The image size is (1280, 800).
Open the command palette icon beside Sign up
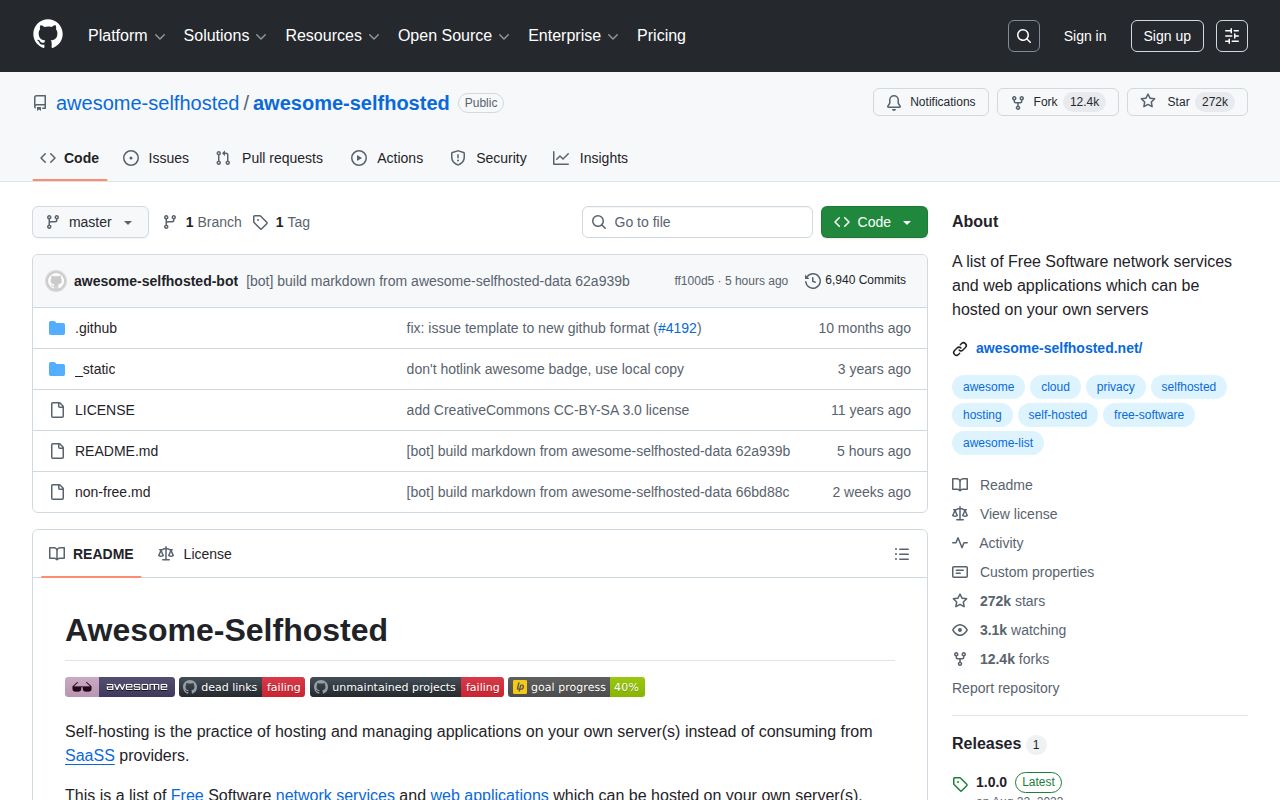pos(1231,35)
